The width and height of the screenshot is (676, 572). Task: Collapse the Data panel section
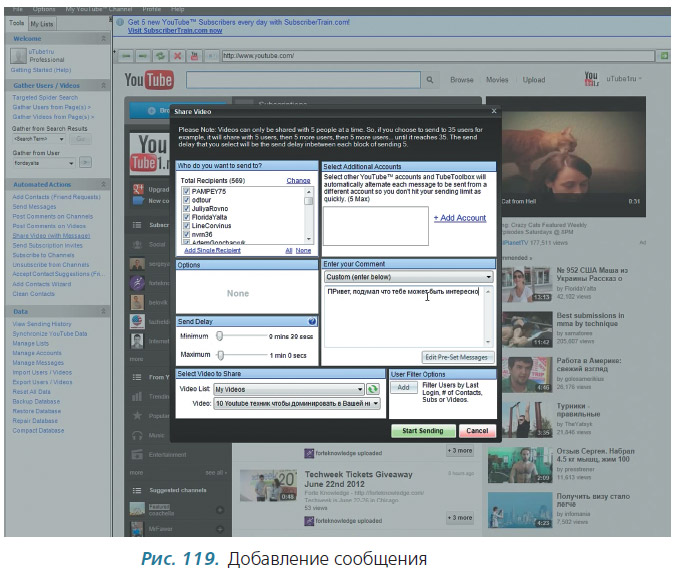click(103, 311)
